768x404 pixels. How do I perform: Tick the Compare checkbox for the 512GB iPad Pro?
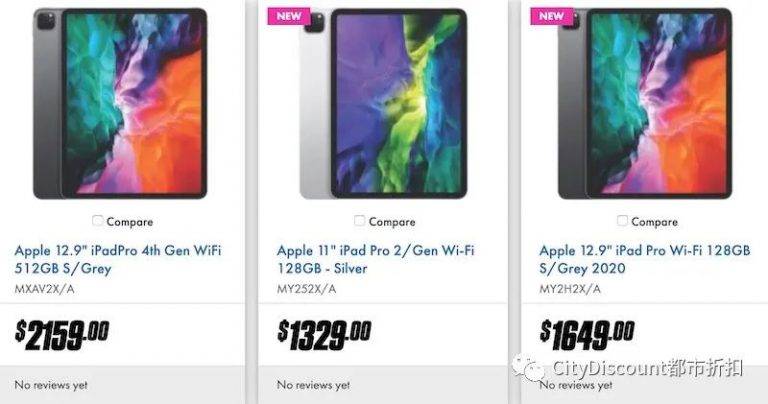pyautogui.click(x=98, y=221)
